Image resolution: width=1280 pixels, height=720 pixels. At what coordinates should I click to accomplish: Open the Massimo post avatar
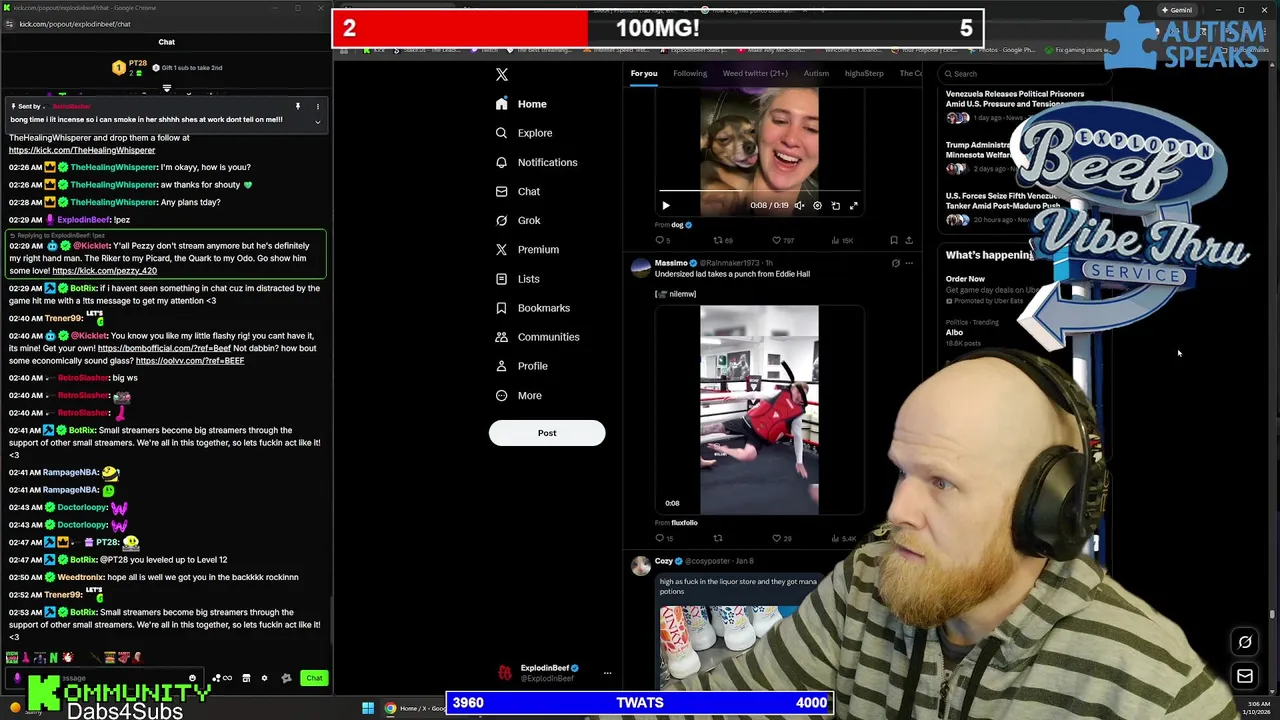click(x=640, y=267)
